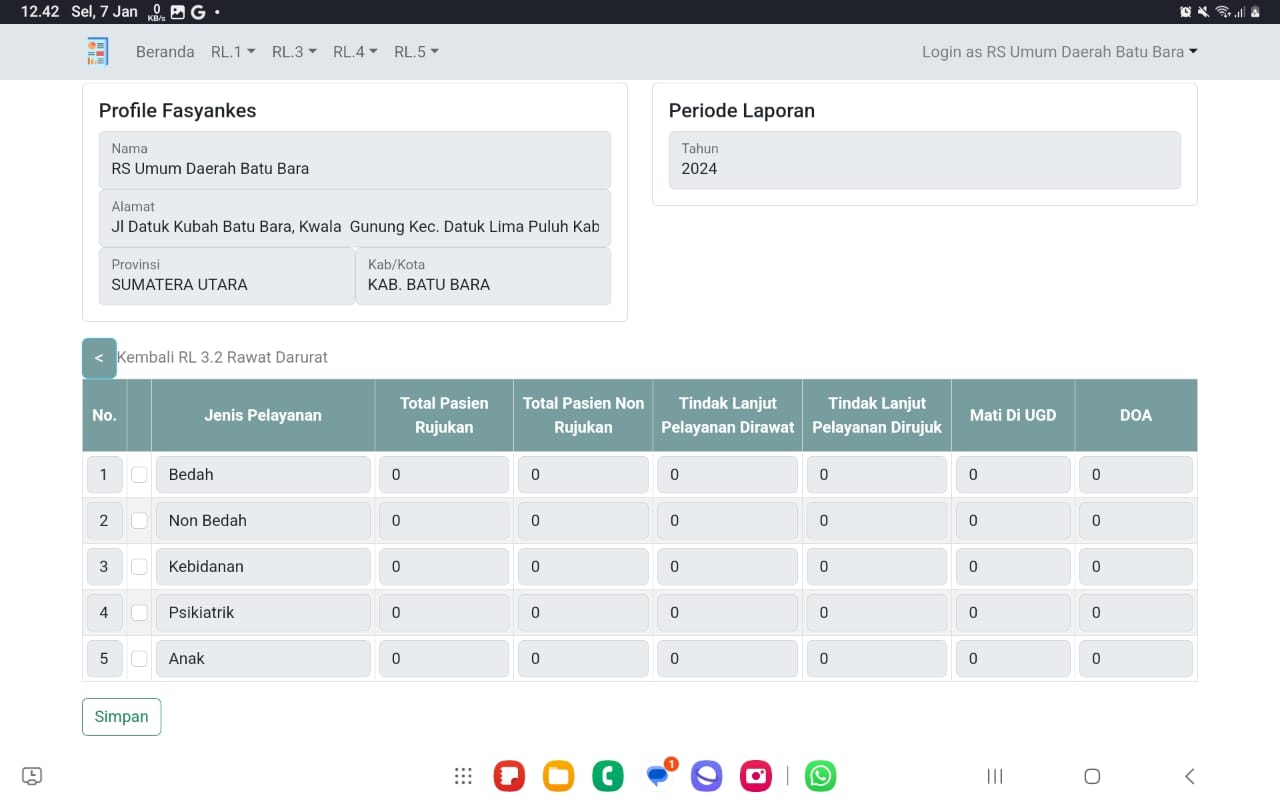The height and width of the screenshot is (800, 1280).
Task: Open WhatsApp from the dock
Action: [x=821, y=776]
